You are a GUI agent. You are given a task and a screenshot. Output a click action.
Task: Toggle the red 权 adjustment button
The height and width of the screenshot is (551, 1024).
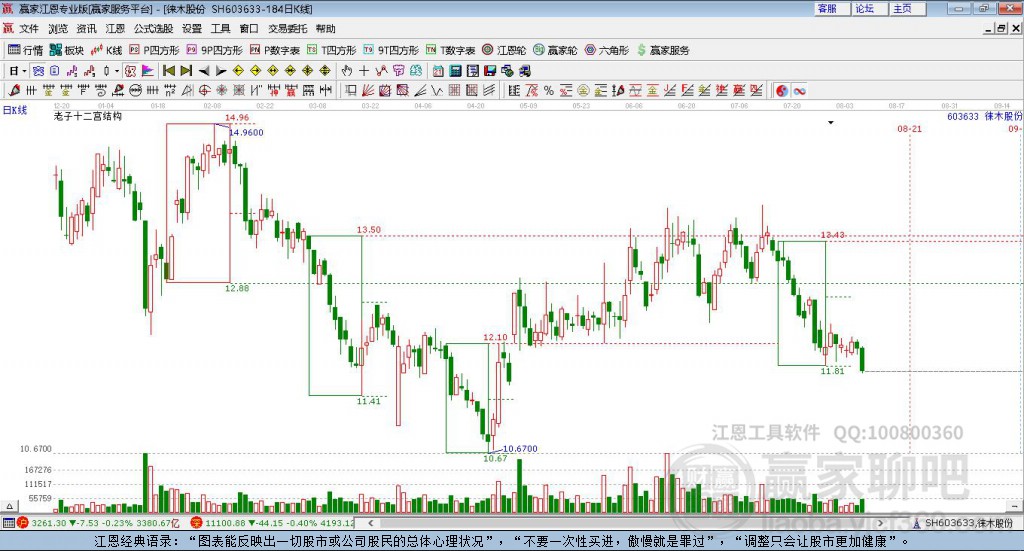tap(130, 71)
